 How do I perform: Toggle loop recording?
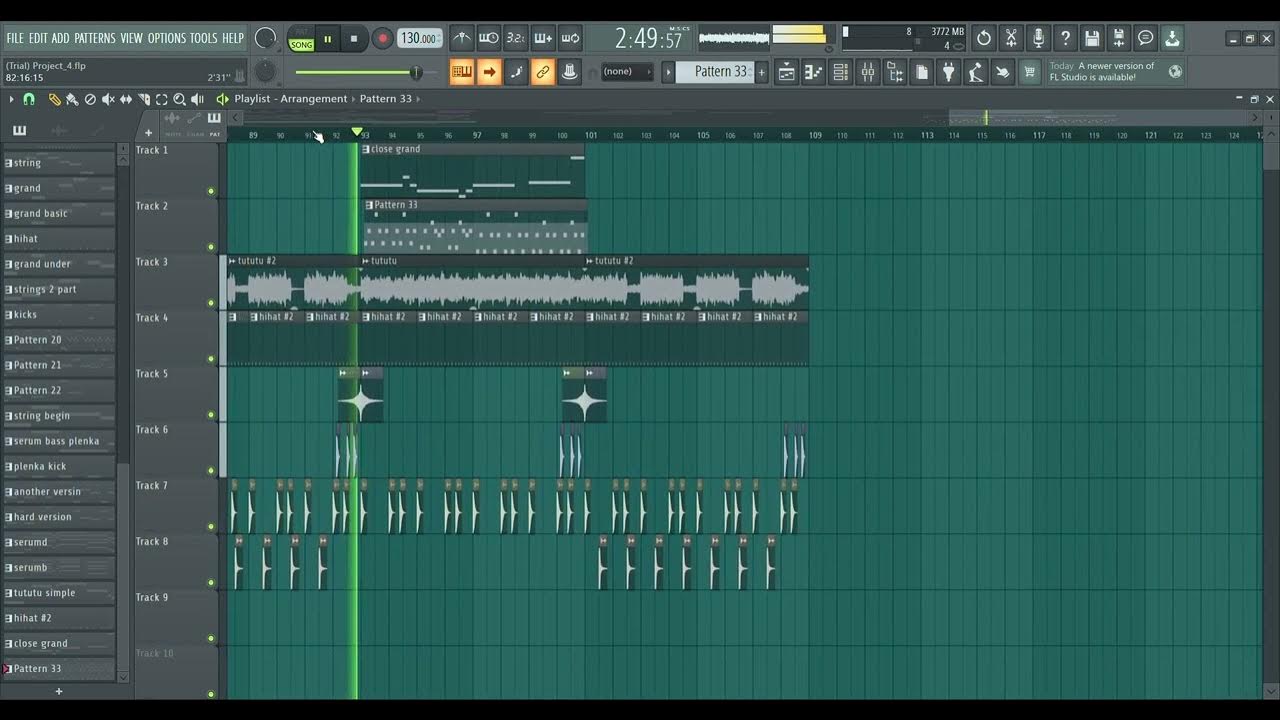(x=570, y=38)
